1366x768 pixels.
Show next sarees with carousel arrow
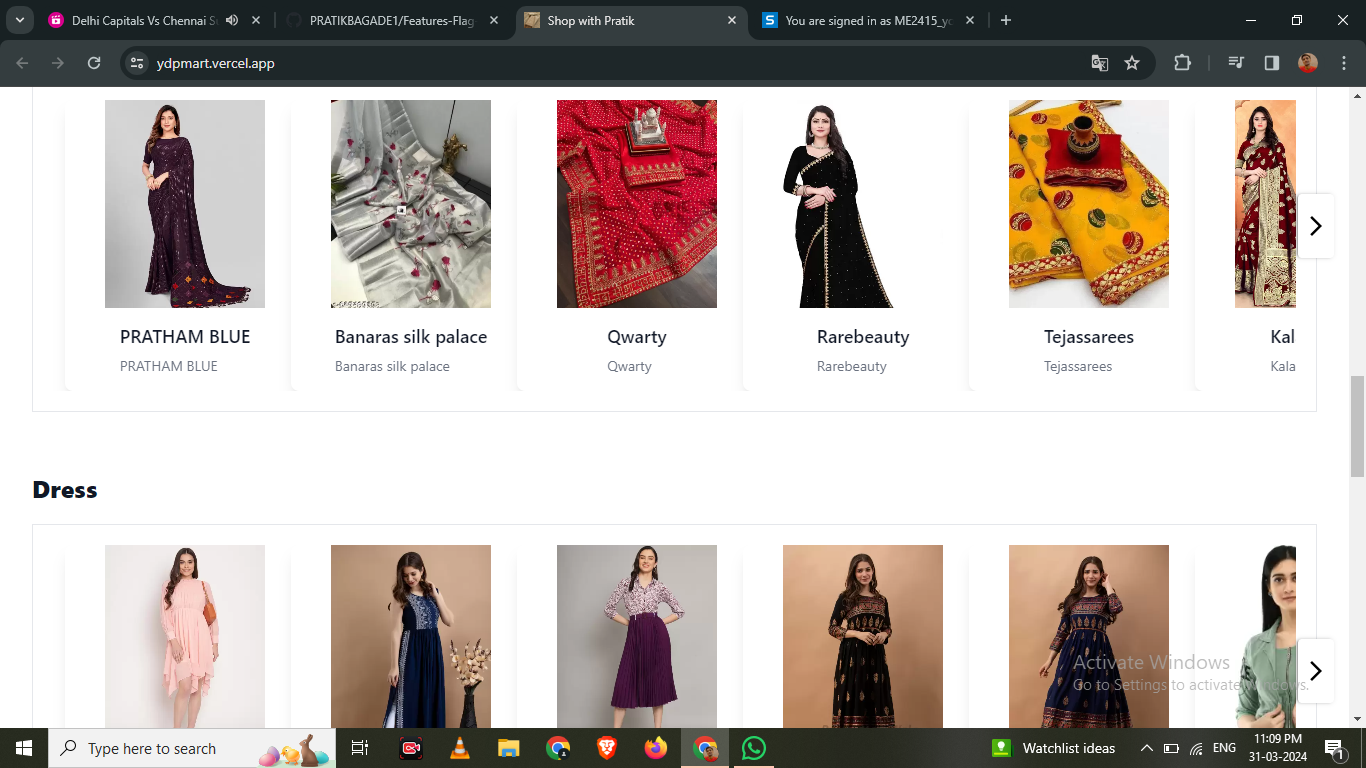[x=1315, y=226]
